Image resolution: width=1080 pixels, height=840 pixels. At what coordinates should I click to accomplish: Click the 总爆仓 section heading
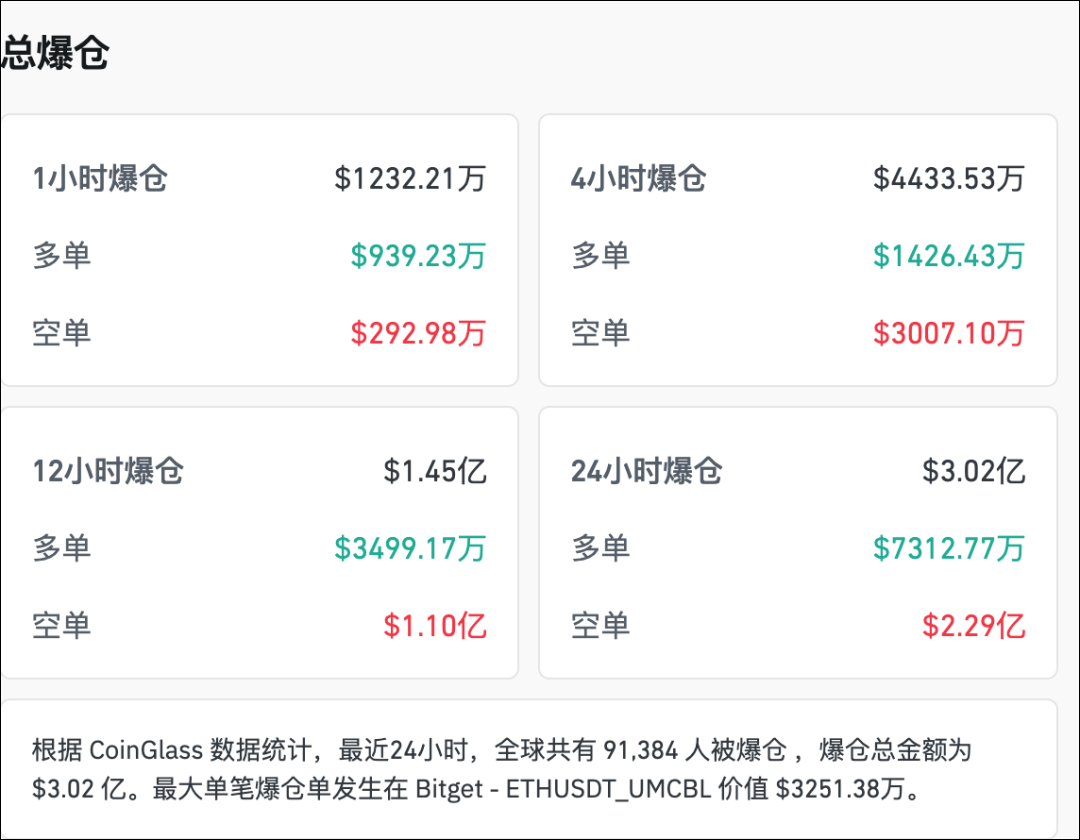[x=54, y=53]
